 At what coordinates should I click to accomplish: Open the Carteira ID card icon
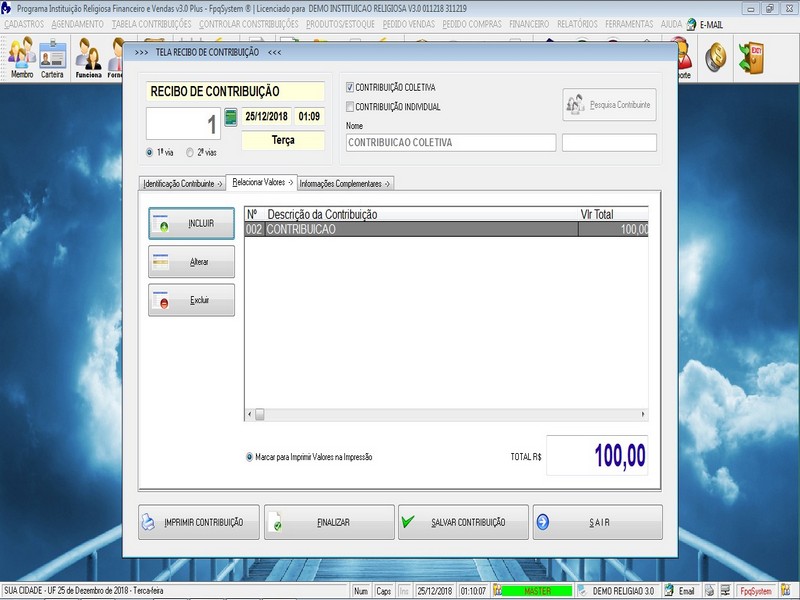click(53, 58)
